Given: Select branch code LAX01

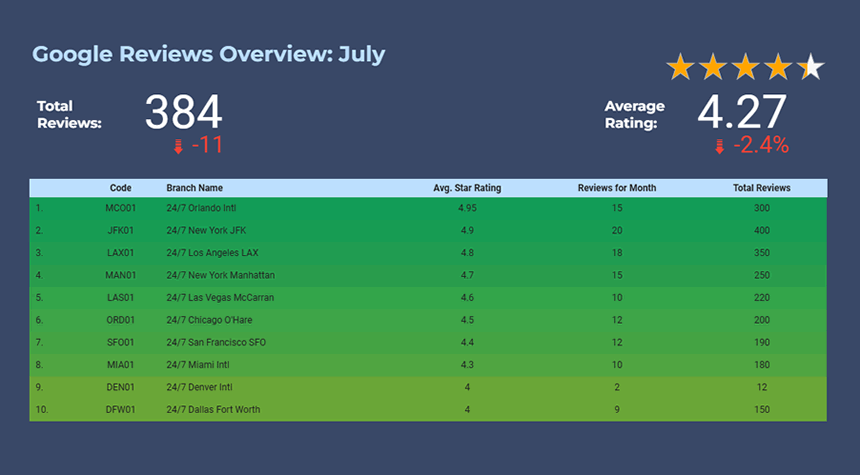Looking at the screenshot, I should pyautogui.click(x=121, y=253).
